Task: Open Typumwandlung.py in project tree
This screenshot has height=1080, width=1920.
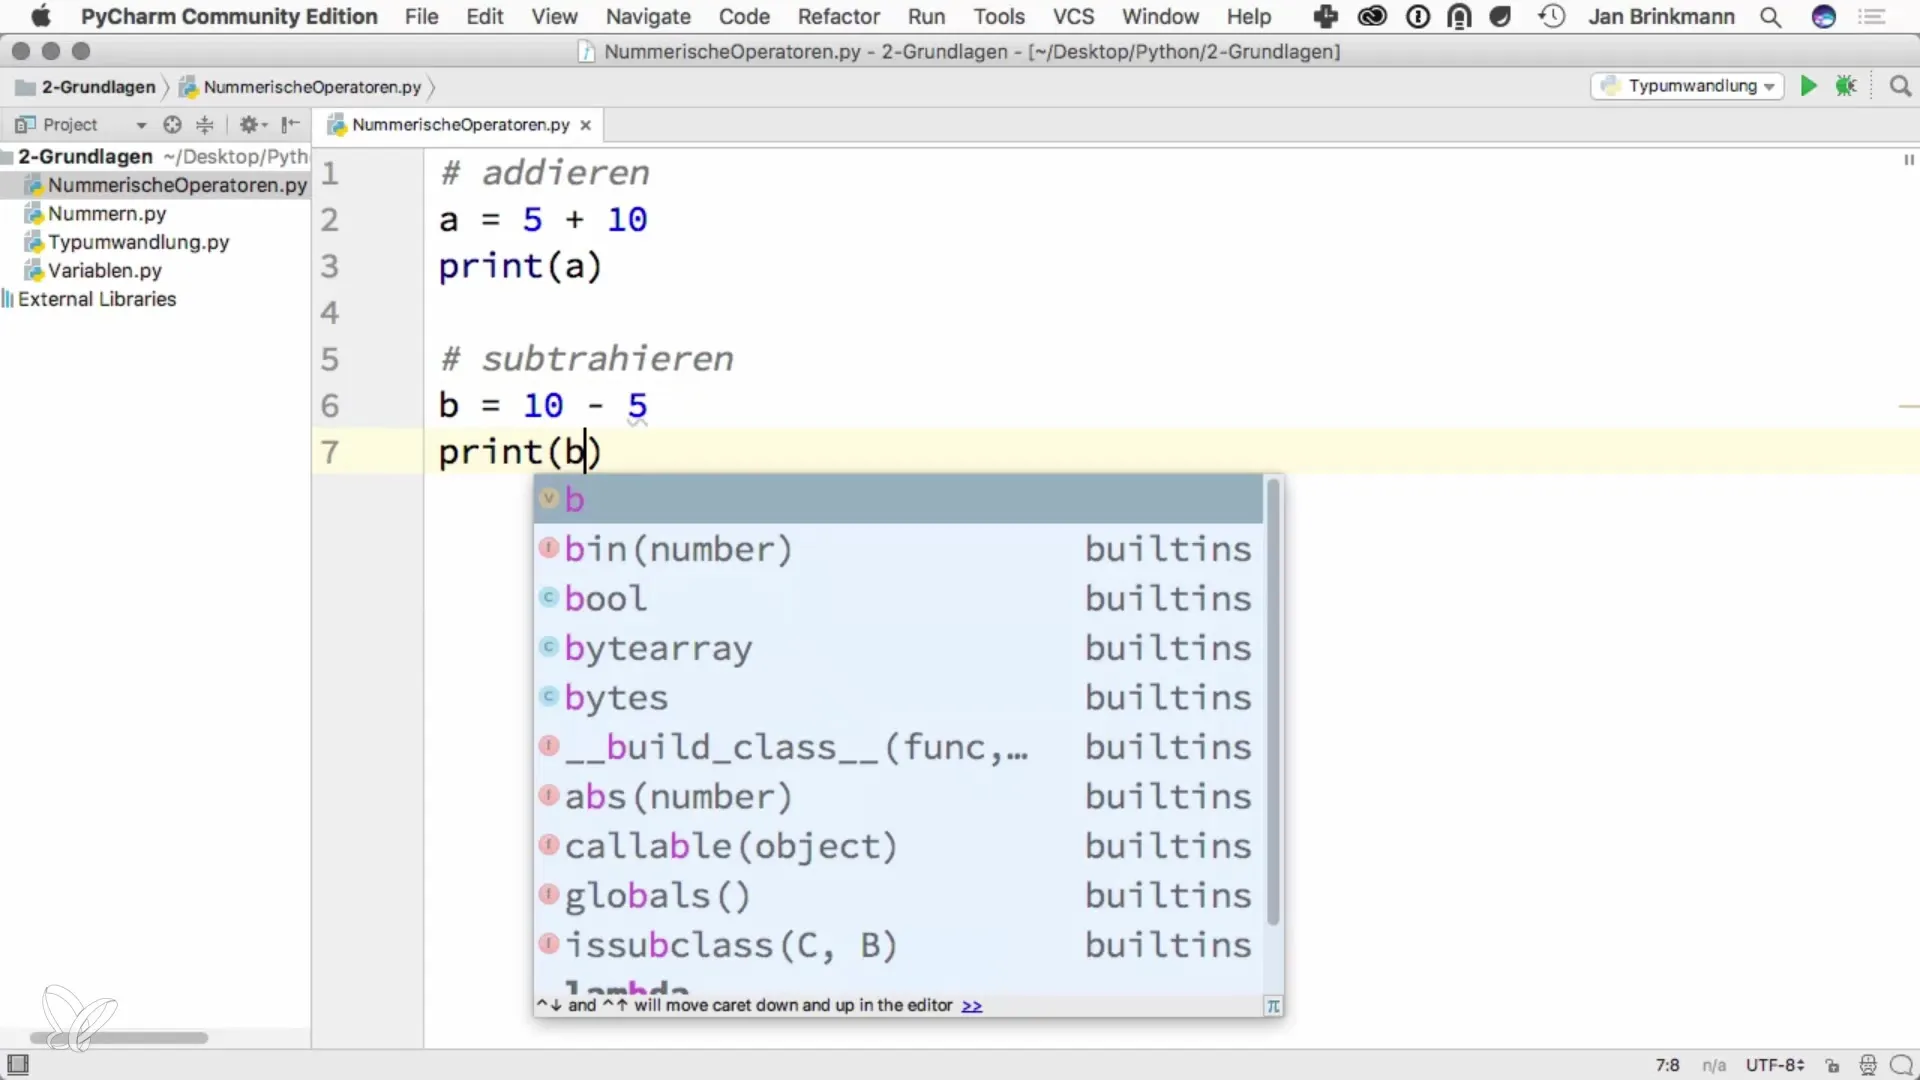Action: tap(138, 242)
